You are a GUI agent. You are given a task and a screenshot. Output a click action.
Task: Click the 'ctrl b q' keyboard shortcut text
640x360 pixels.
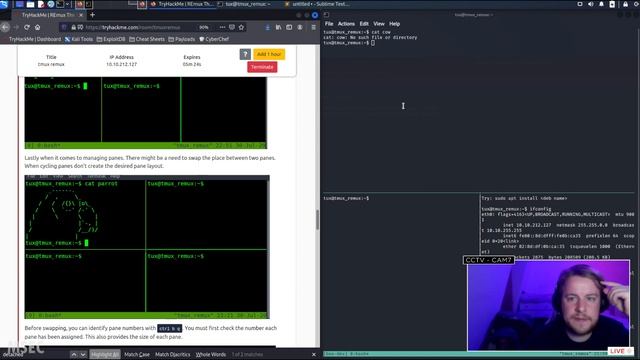click(x=169, y=328)
